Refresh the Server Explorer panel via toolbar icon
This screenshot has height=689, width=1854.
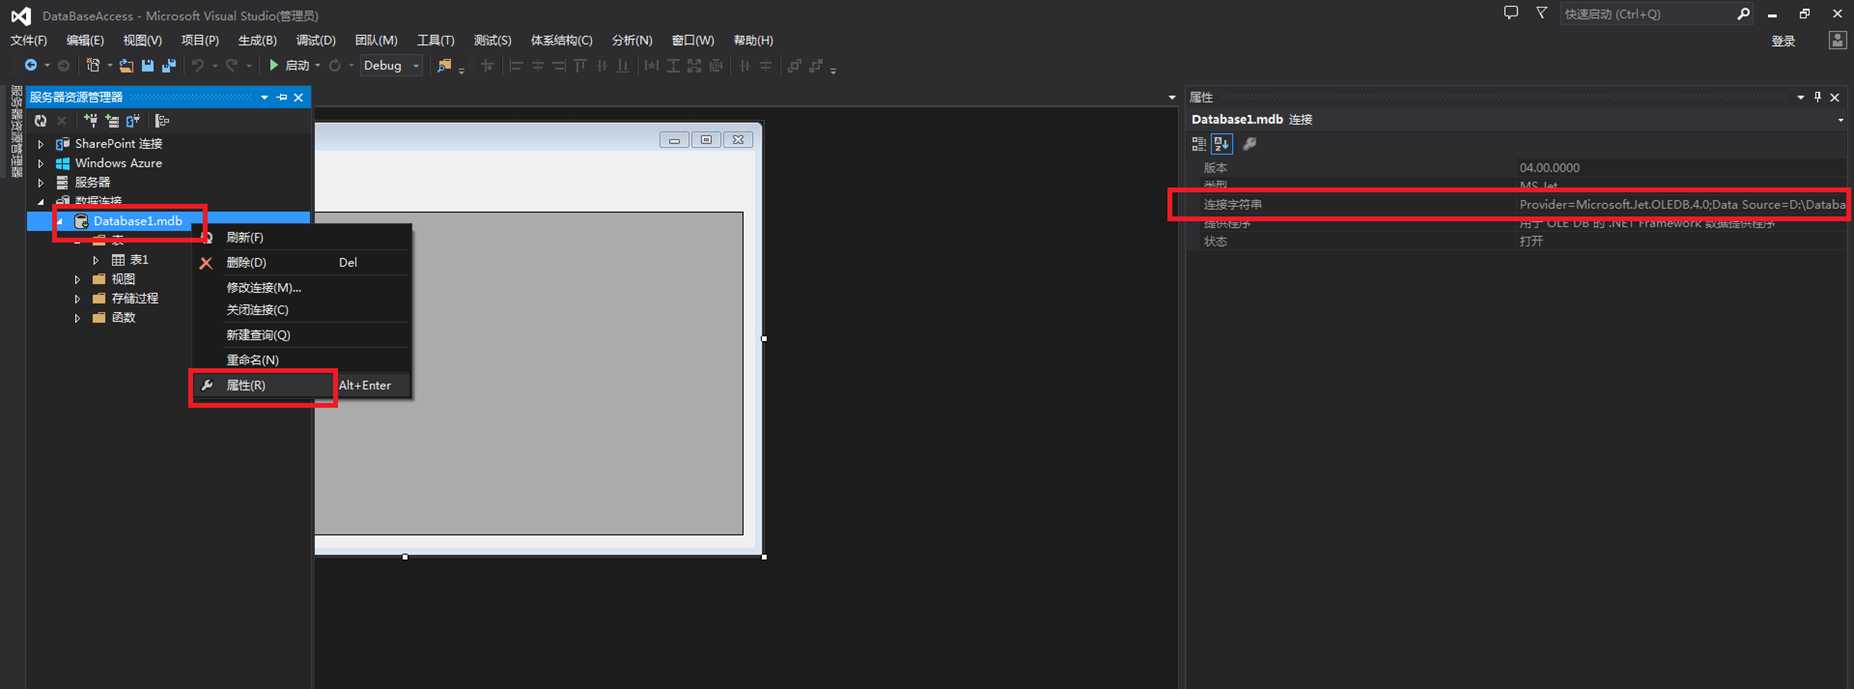(40, 121)
